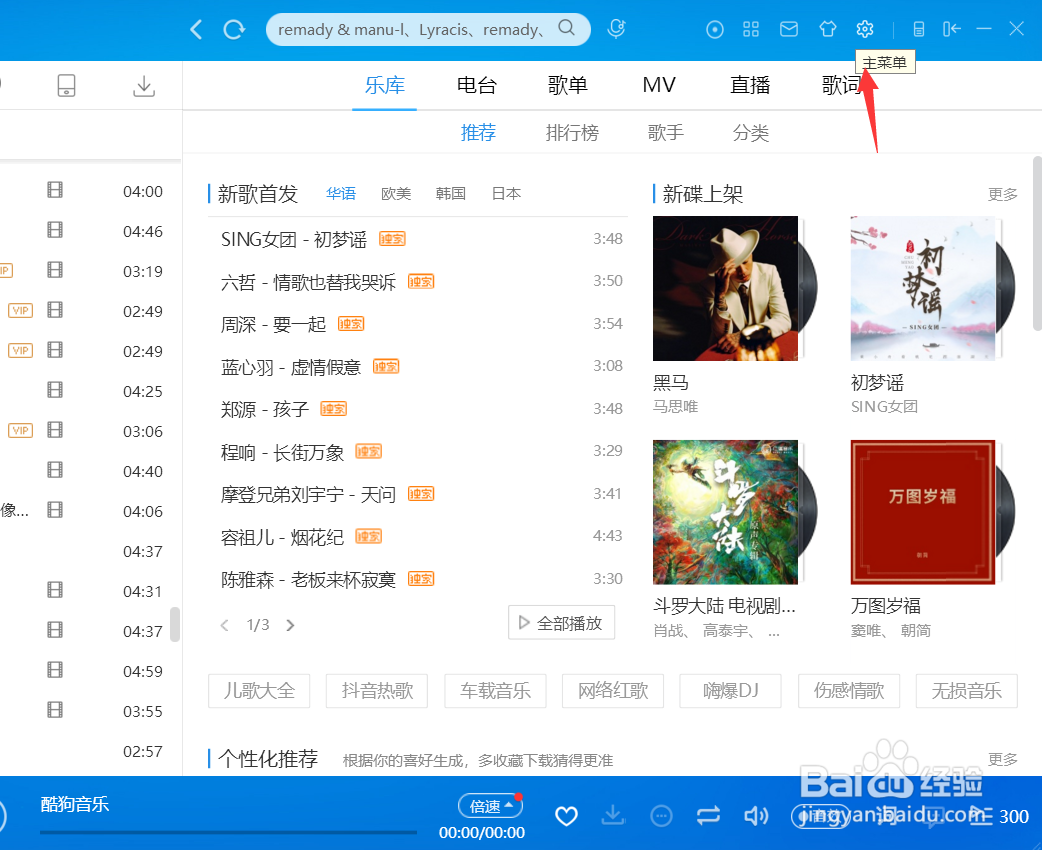Go to next page of new songs
Viewport: 1042px width, 850px height.
point(290,625)
